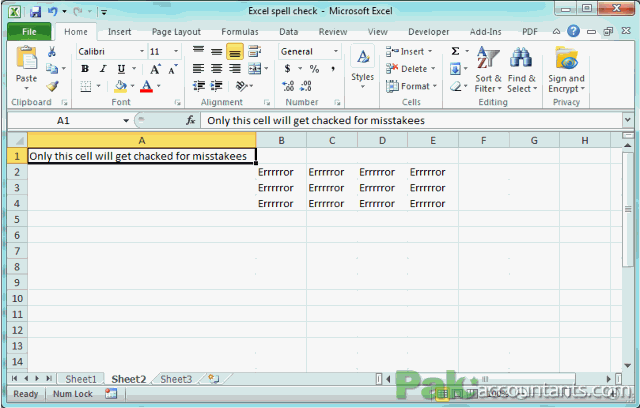Switch to the Data tab

point(289,32)
